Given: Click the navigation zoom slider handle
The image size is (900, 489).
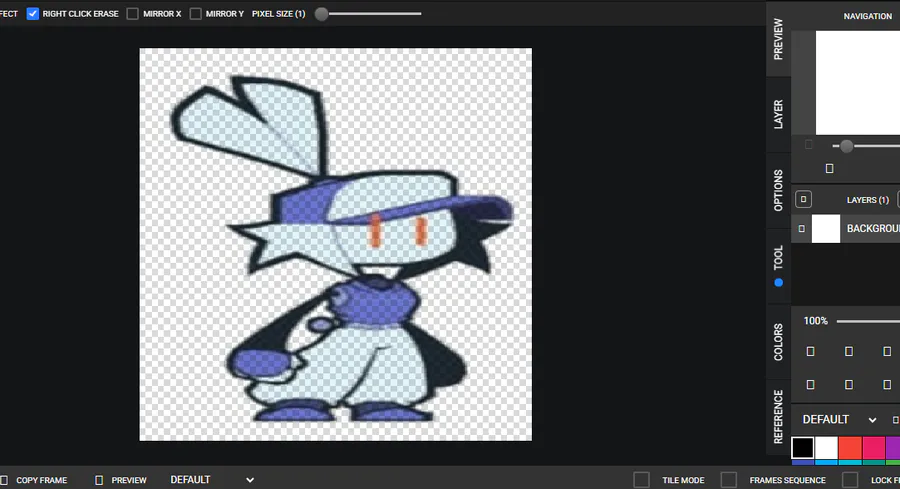Looking at the screenshot, I should point(846,146).
